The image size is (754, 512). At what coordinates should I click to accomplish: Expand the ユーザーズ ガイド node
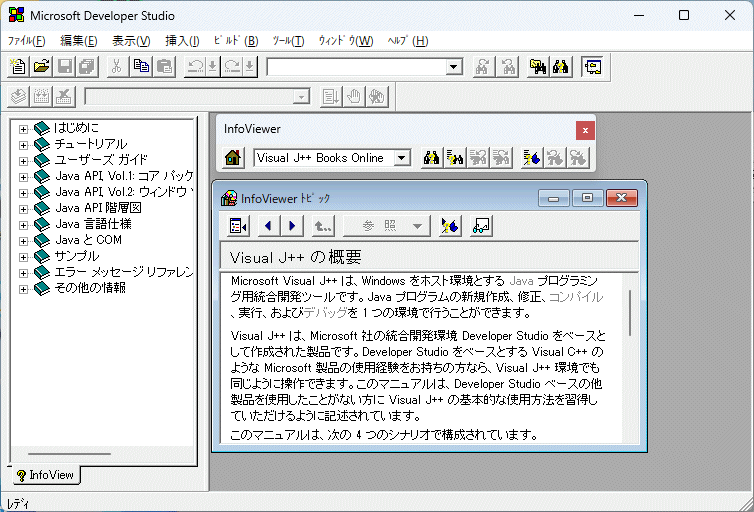point(23,161)
